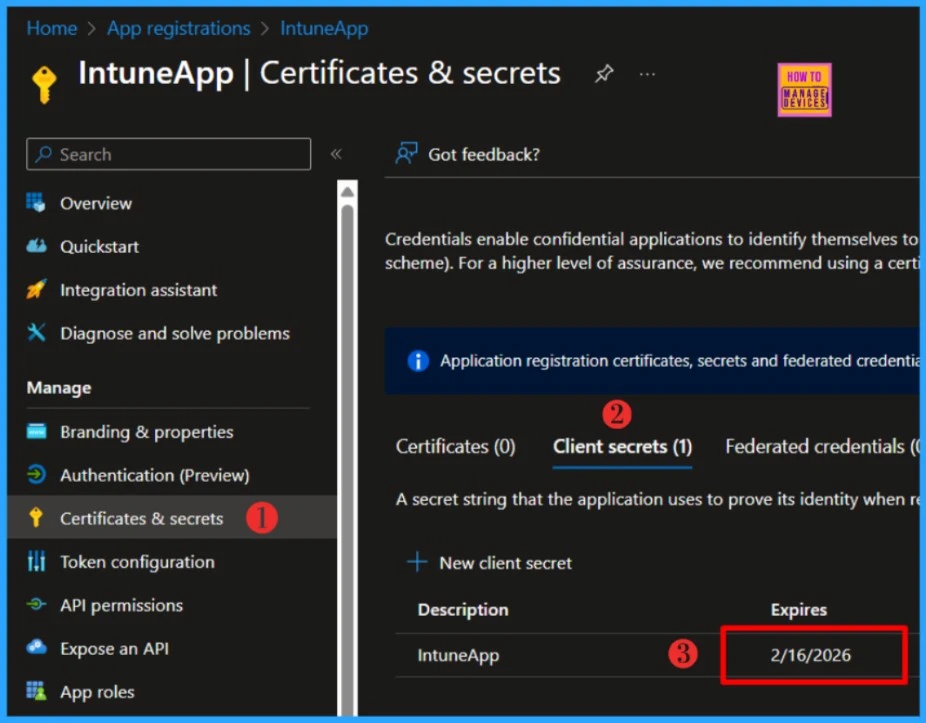Screen dimensions: 926x723
Task: Open the more options ellipsis in header
Action: tap(647, 74)
